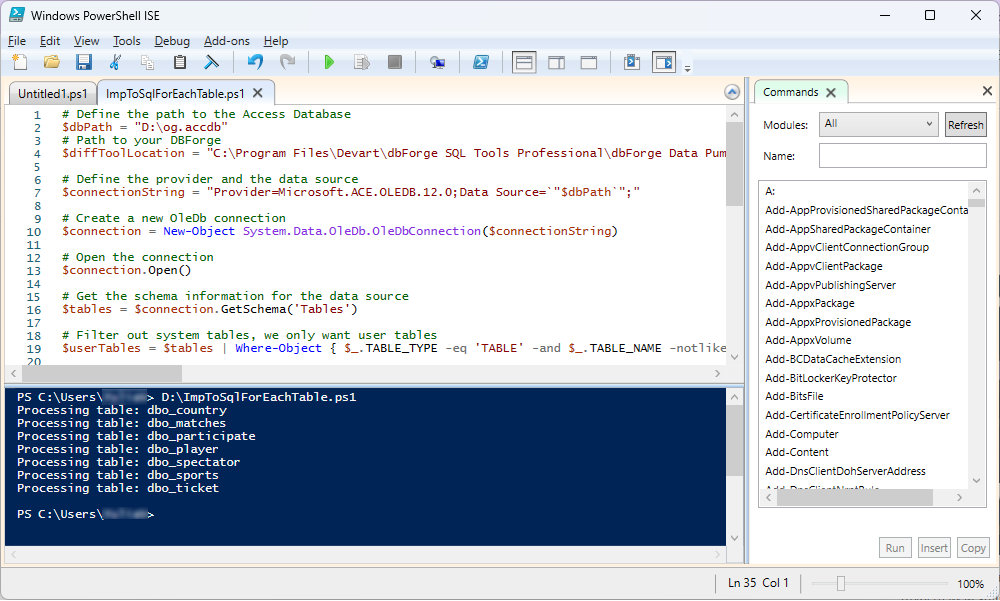This screenshot has height=601, width=1000.
Task: Click the Undo arrow icon
Action: coord(255,62)
